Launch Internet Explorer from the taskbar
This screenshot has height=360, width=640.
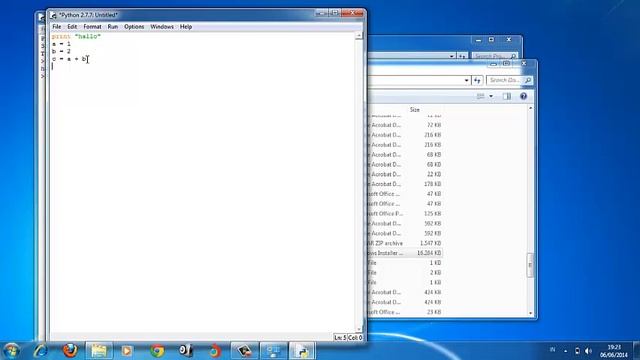click(40, 351)
